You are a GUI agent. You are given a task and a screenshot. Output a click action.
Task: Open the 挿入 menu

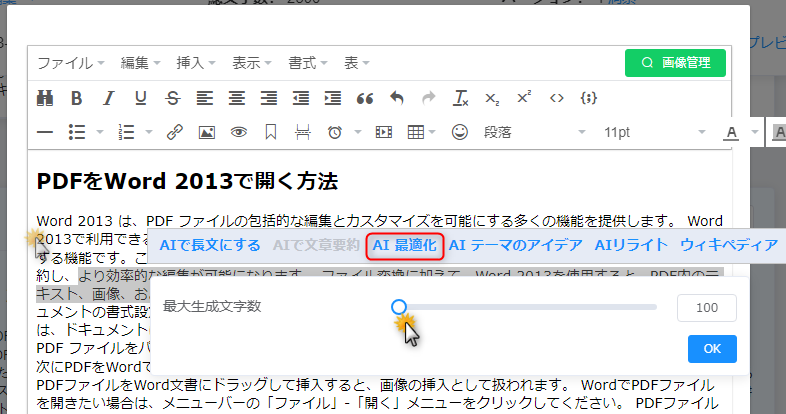tap(195, 63)
